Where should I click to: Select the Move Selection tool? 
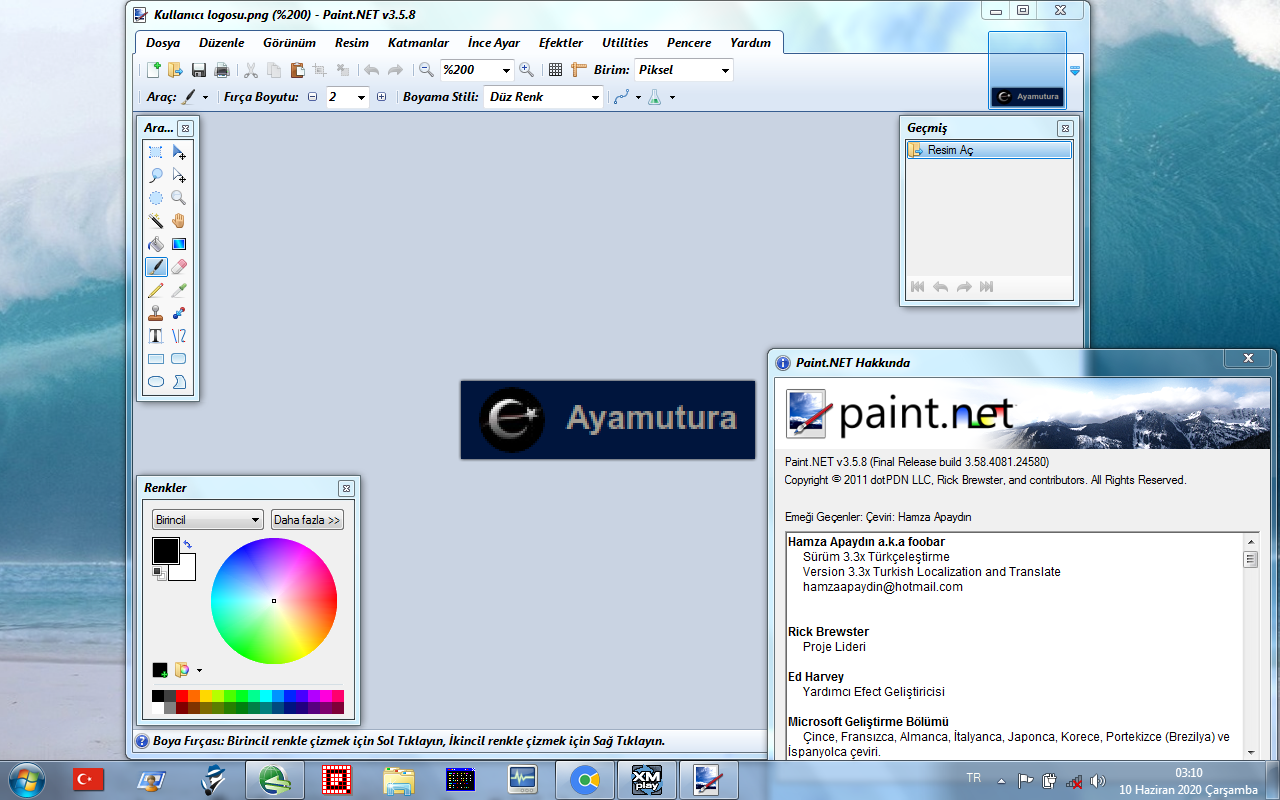(x=179, y=175)
